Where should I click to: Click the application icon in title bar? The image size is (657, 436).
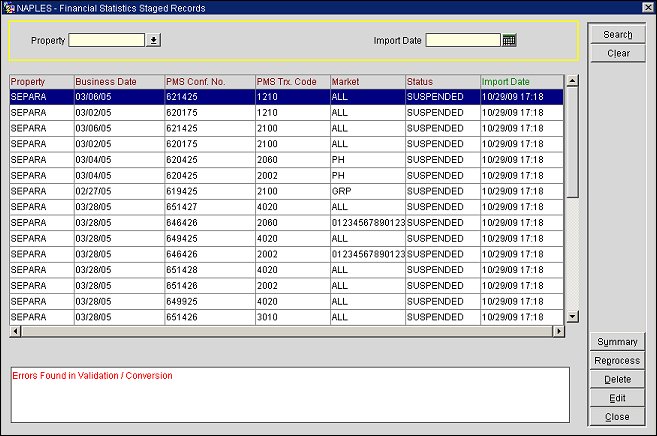(x=8, y=7)
